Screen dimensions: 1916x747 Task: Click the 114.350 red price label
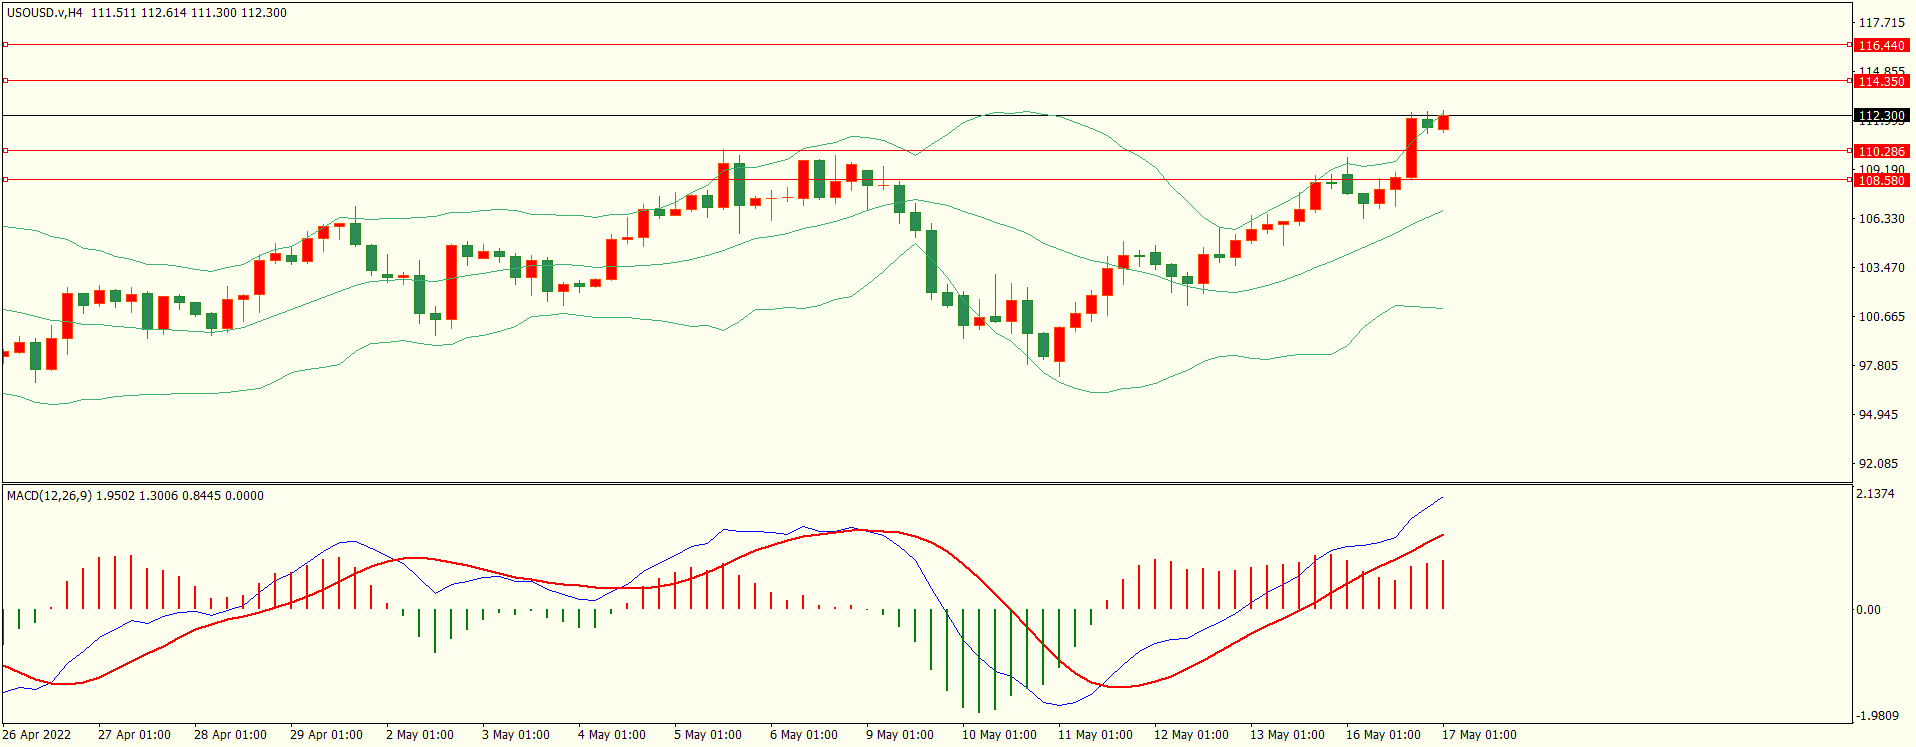pos(1881,81)
